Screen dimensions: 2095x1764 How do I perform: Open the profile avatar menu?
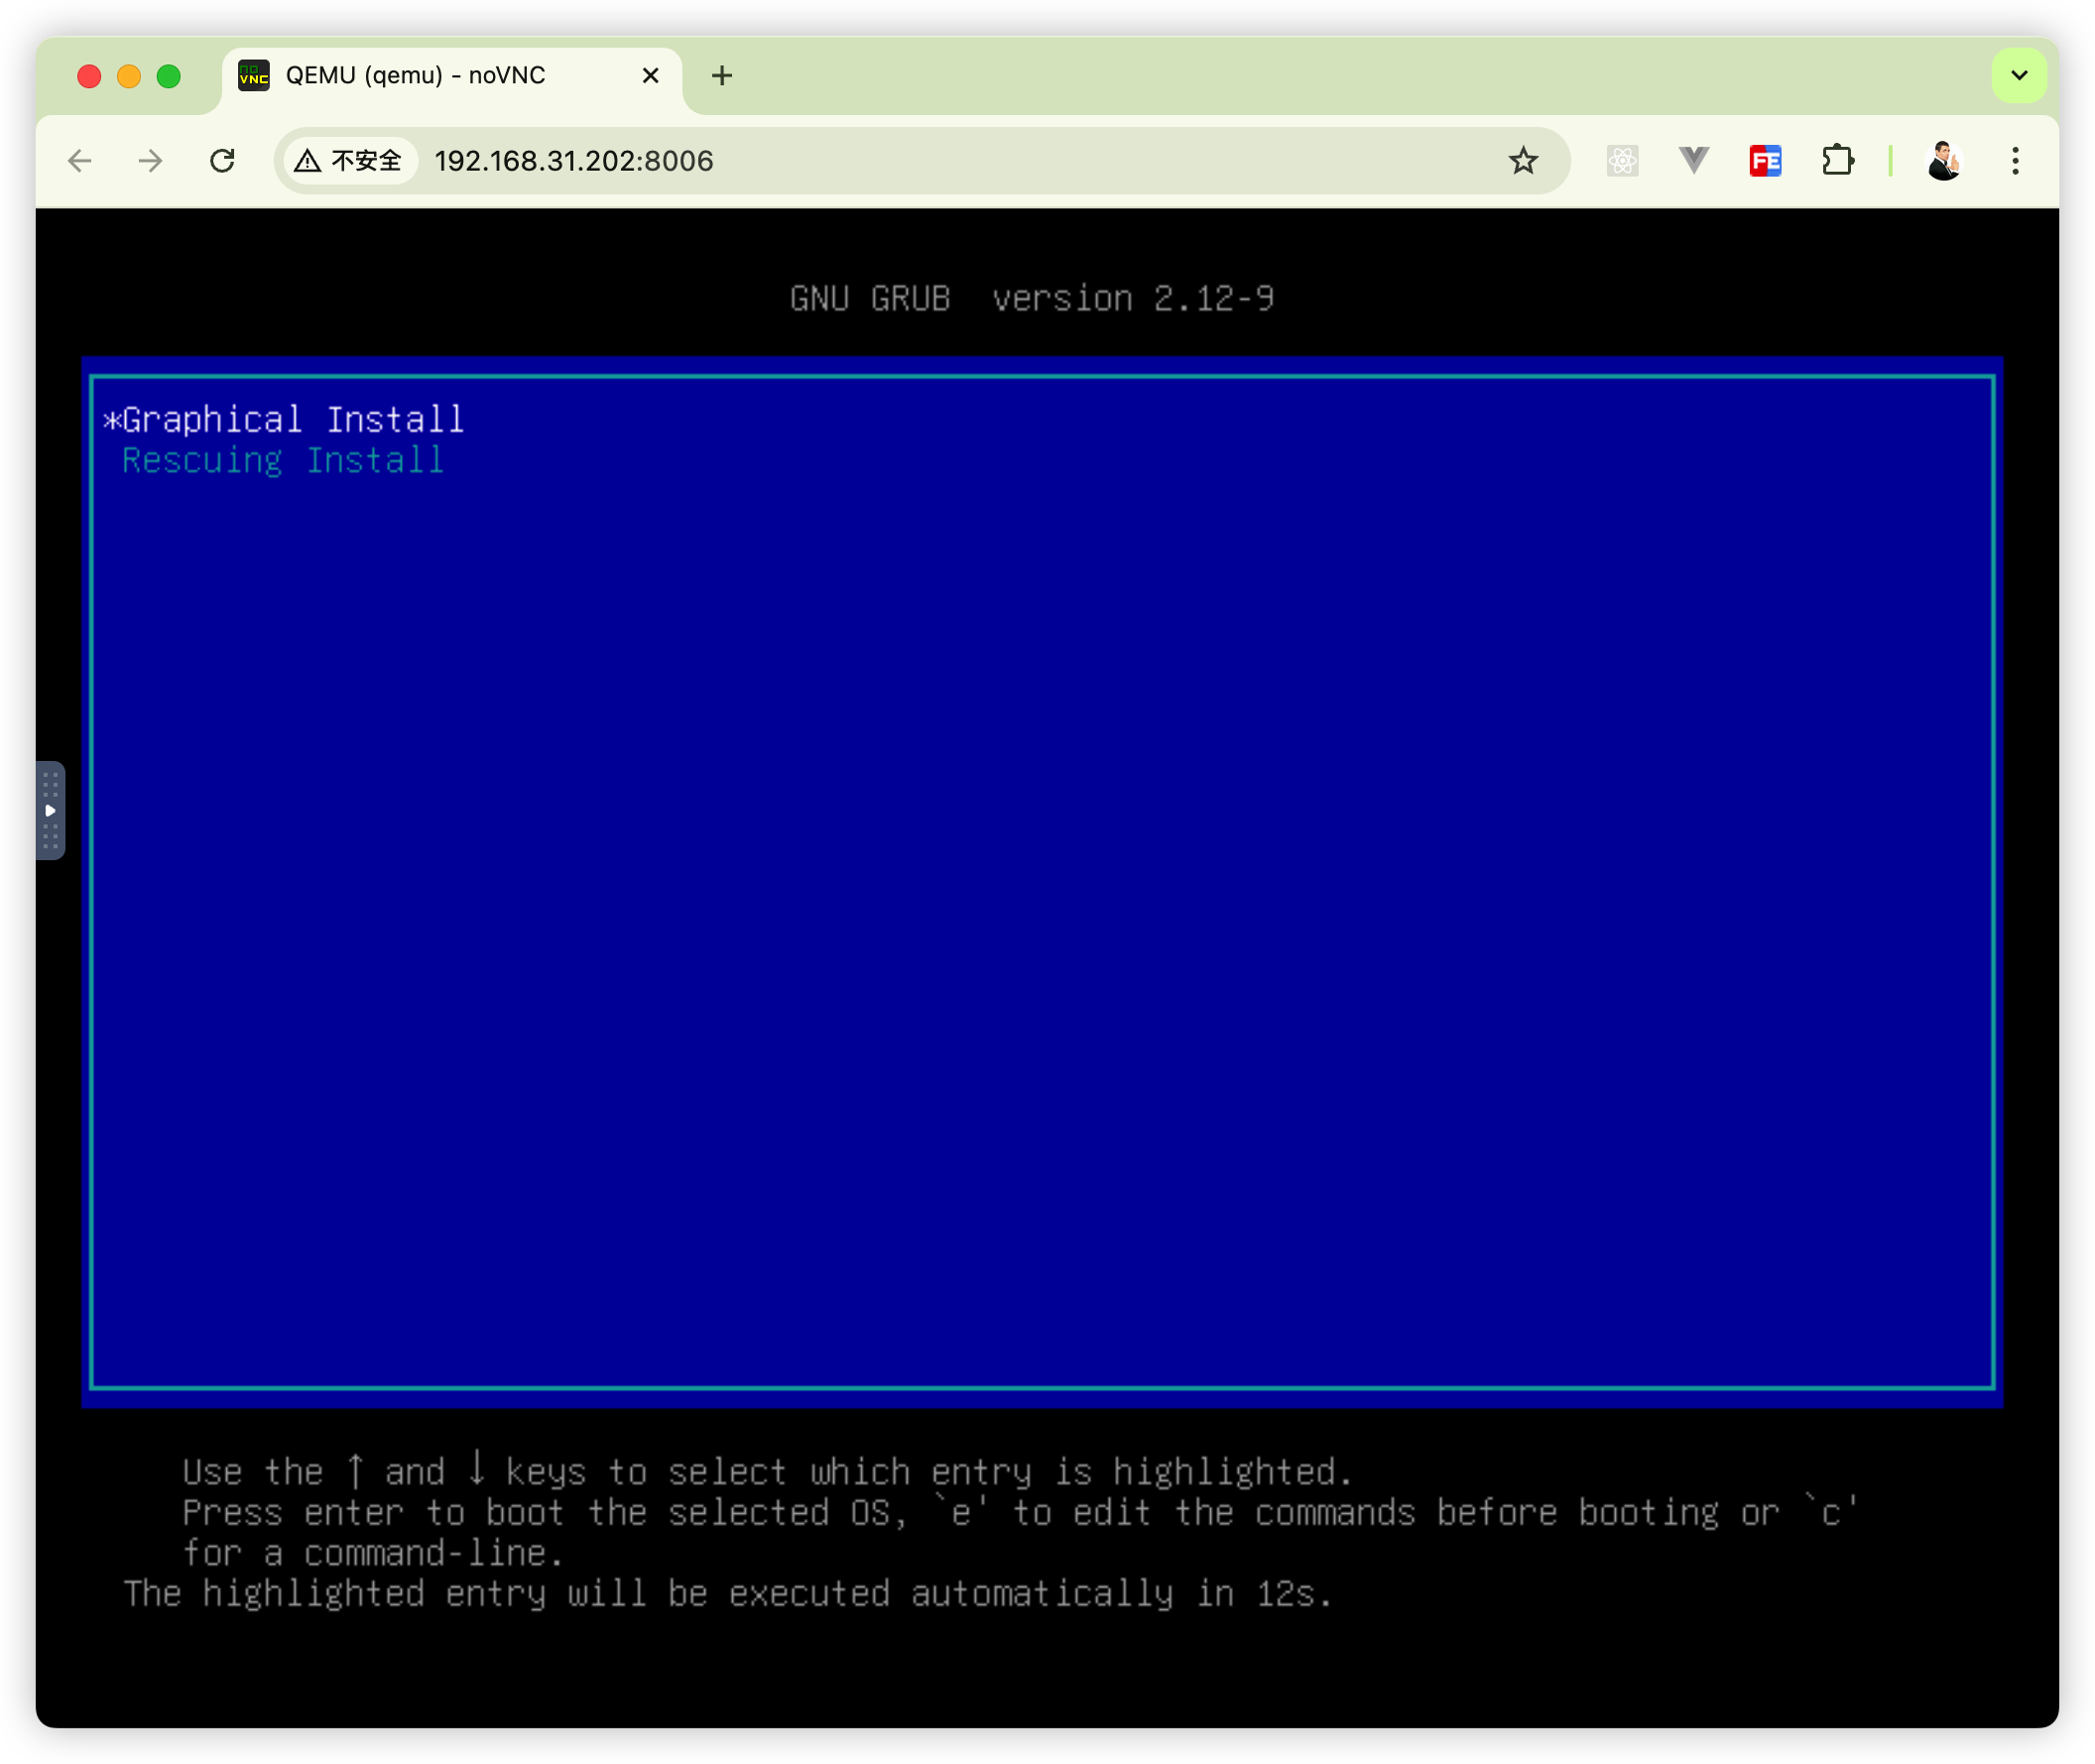coord(1943,161)
